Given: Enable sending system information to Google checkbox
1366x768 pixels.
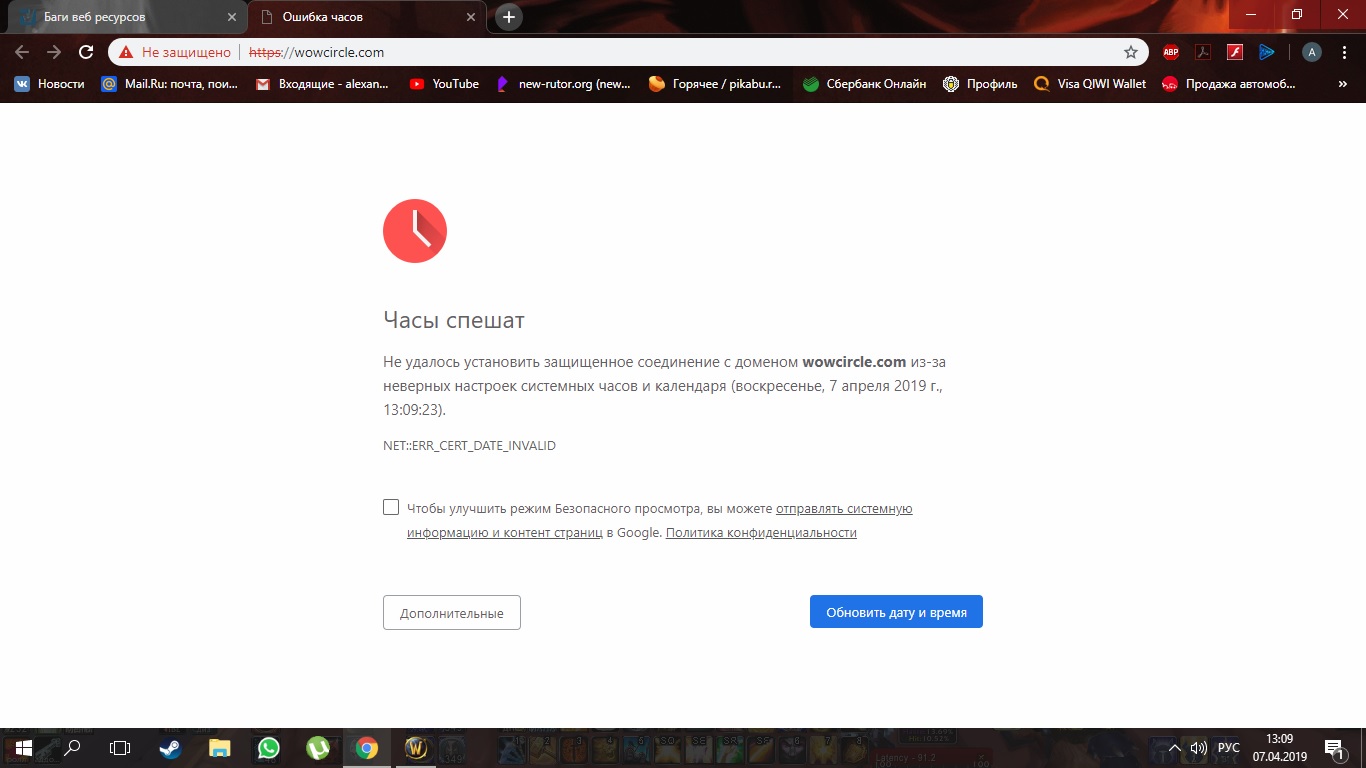Looking at the screenshot, I should (x=391, y=507).
